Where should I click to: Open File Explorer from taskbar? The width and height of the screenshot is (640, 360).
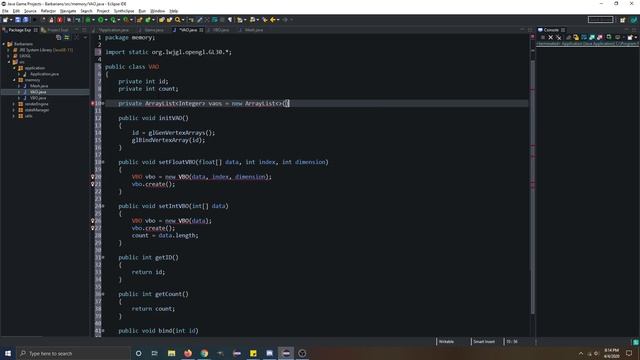(171, 353)
